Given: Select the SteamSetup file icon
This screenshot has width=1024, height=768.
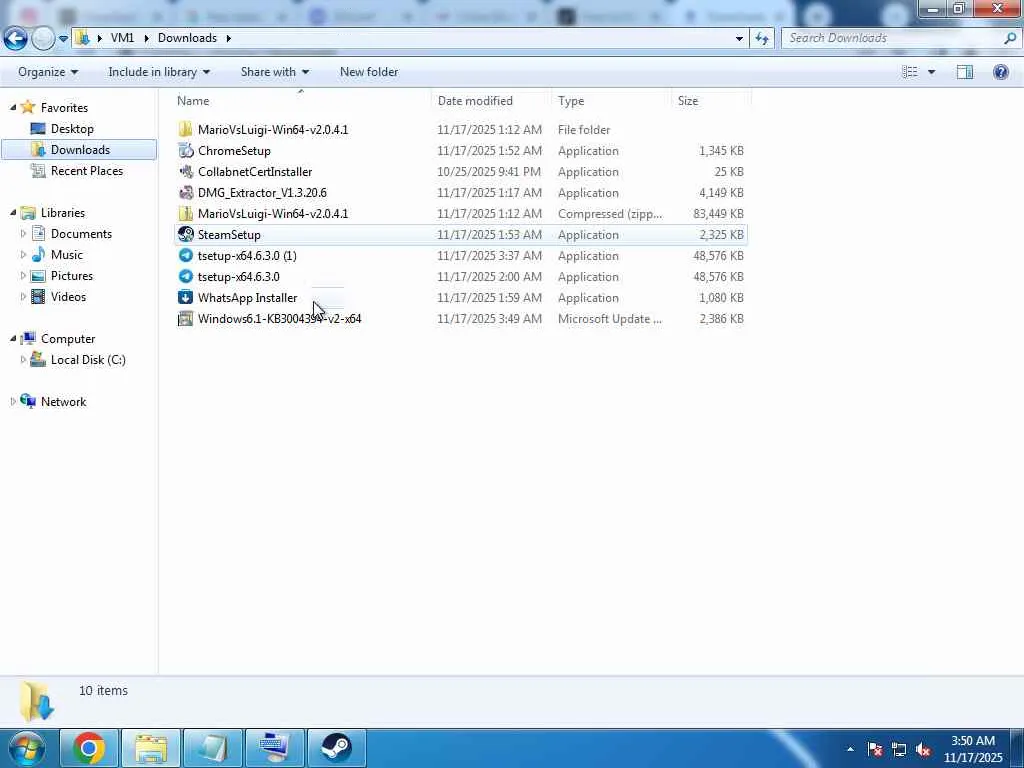Looking at the screenshot, I should coord(185,234).
